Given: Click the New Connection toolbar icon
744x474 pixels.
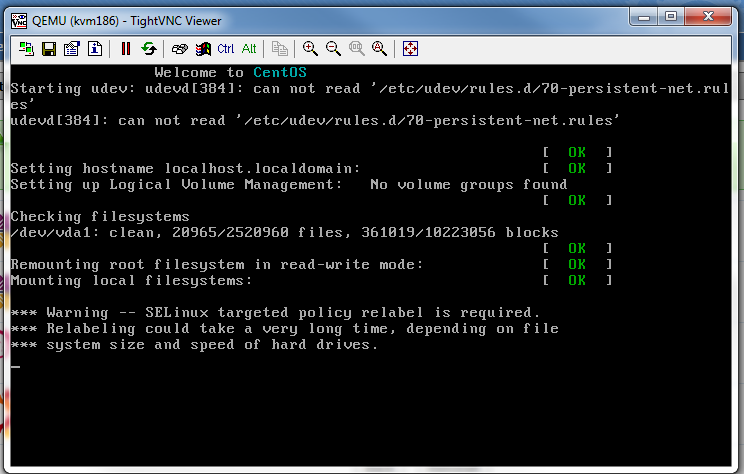Looking at the screenshot, I should point(27,48).
